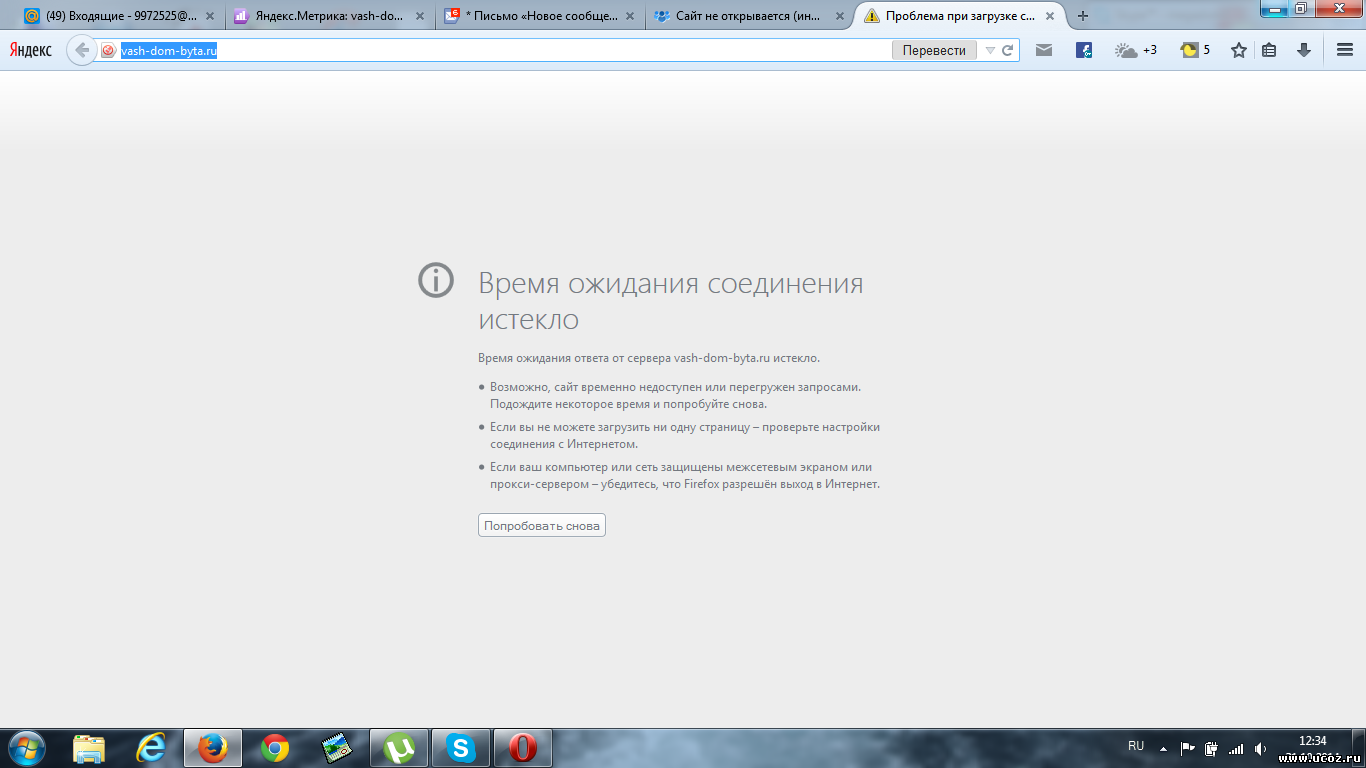
Task: Open the Firefox hamburger menu
Action: pyautogui.click(x=1345, y=50)
